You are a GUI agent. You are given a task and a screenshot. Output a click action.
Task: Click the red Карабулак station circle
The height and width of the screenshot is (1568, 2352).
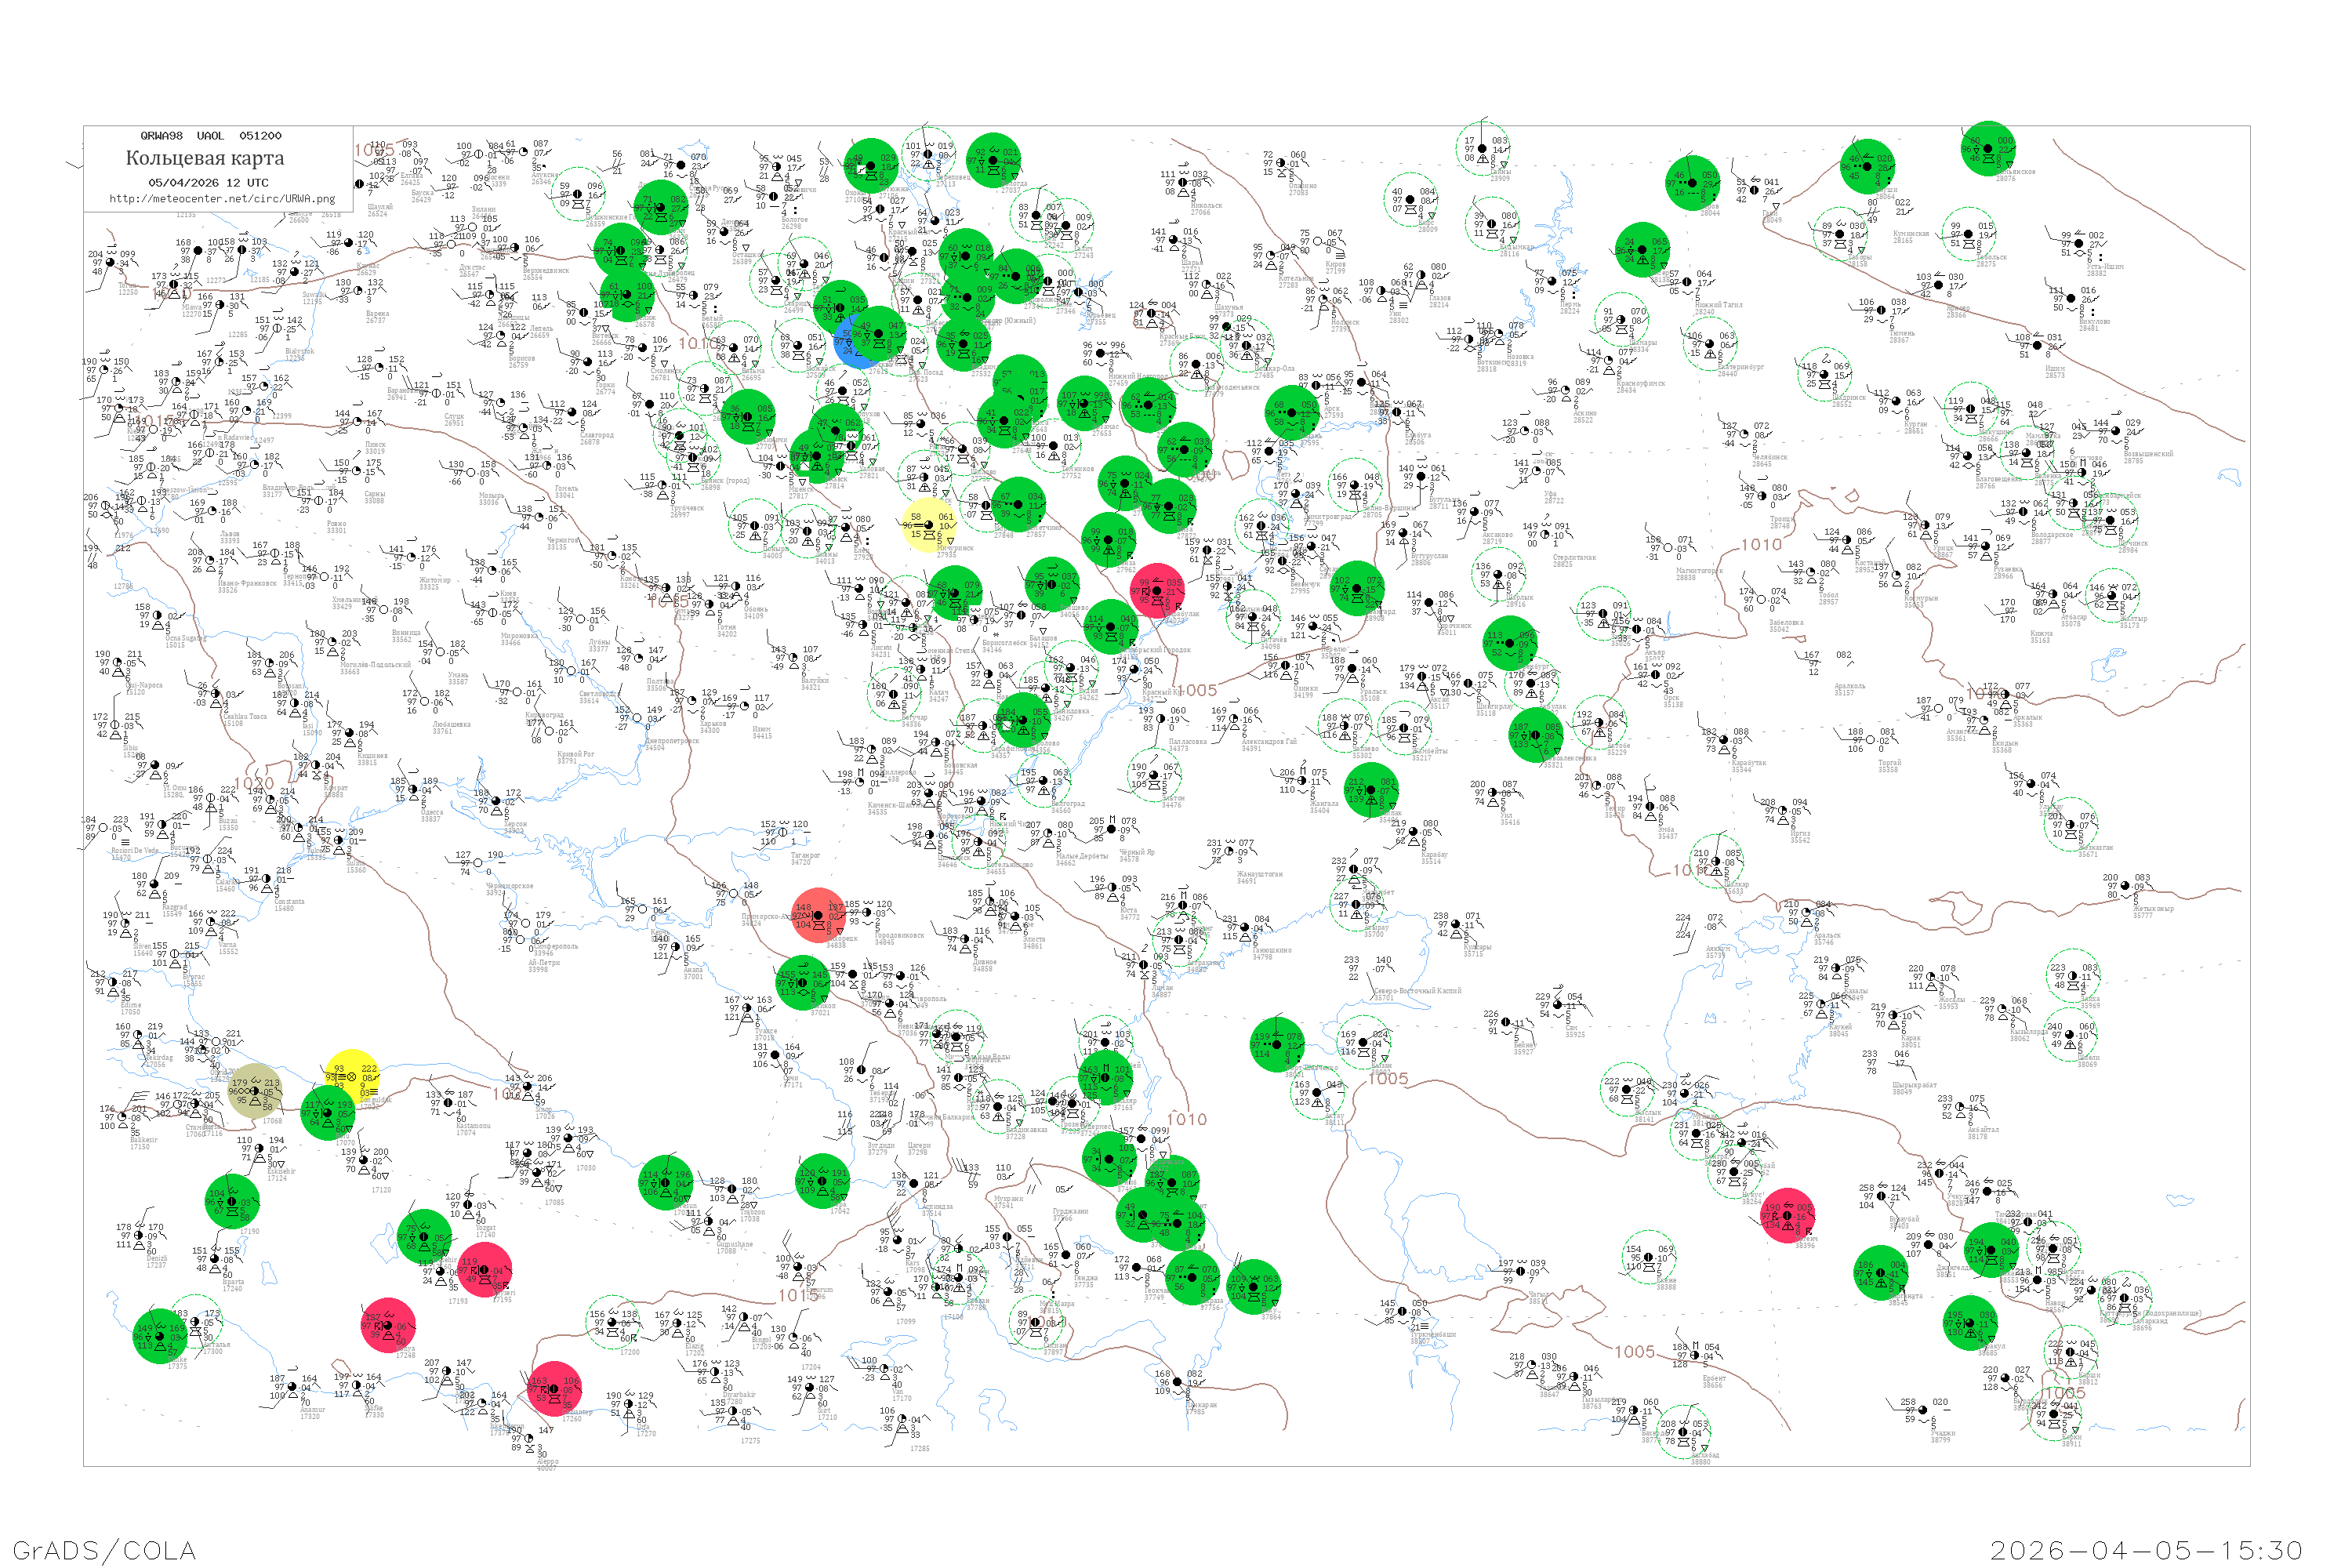point(1158,590)
